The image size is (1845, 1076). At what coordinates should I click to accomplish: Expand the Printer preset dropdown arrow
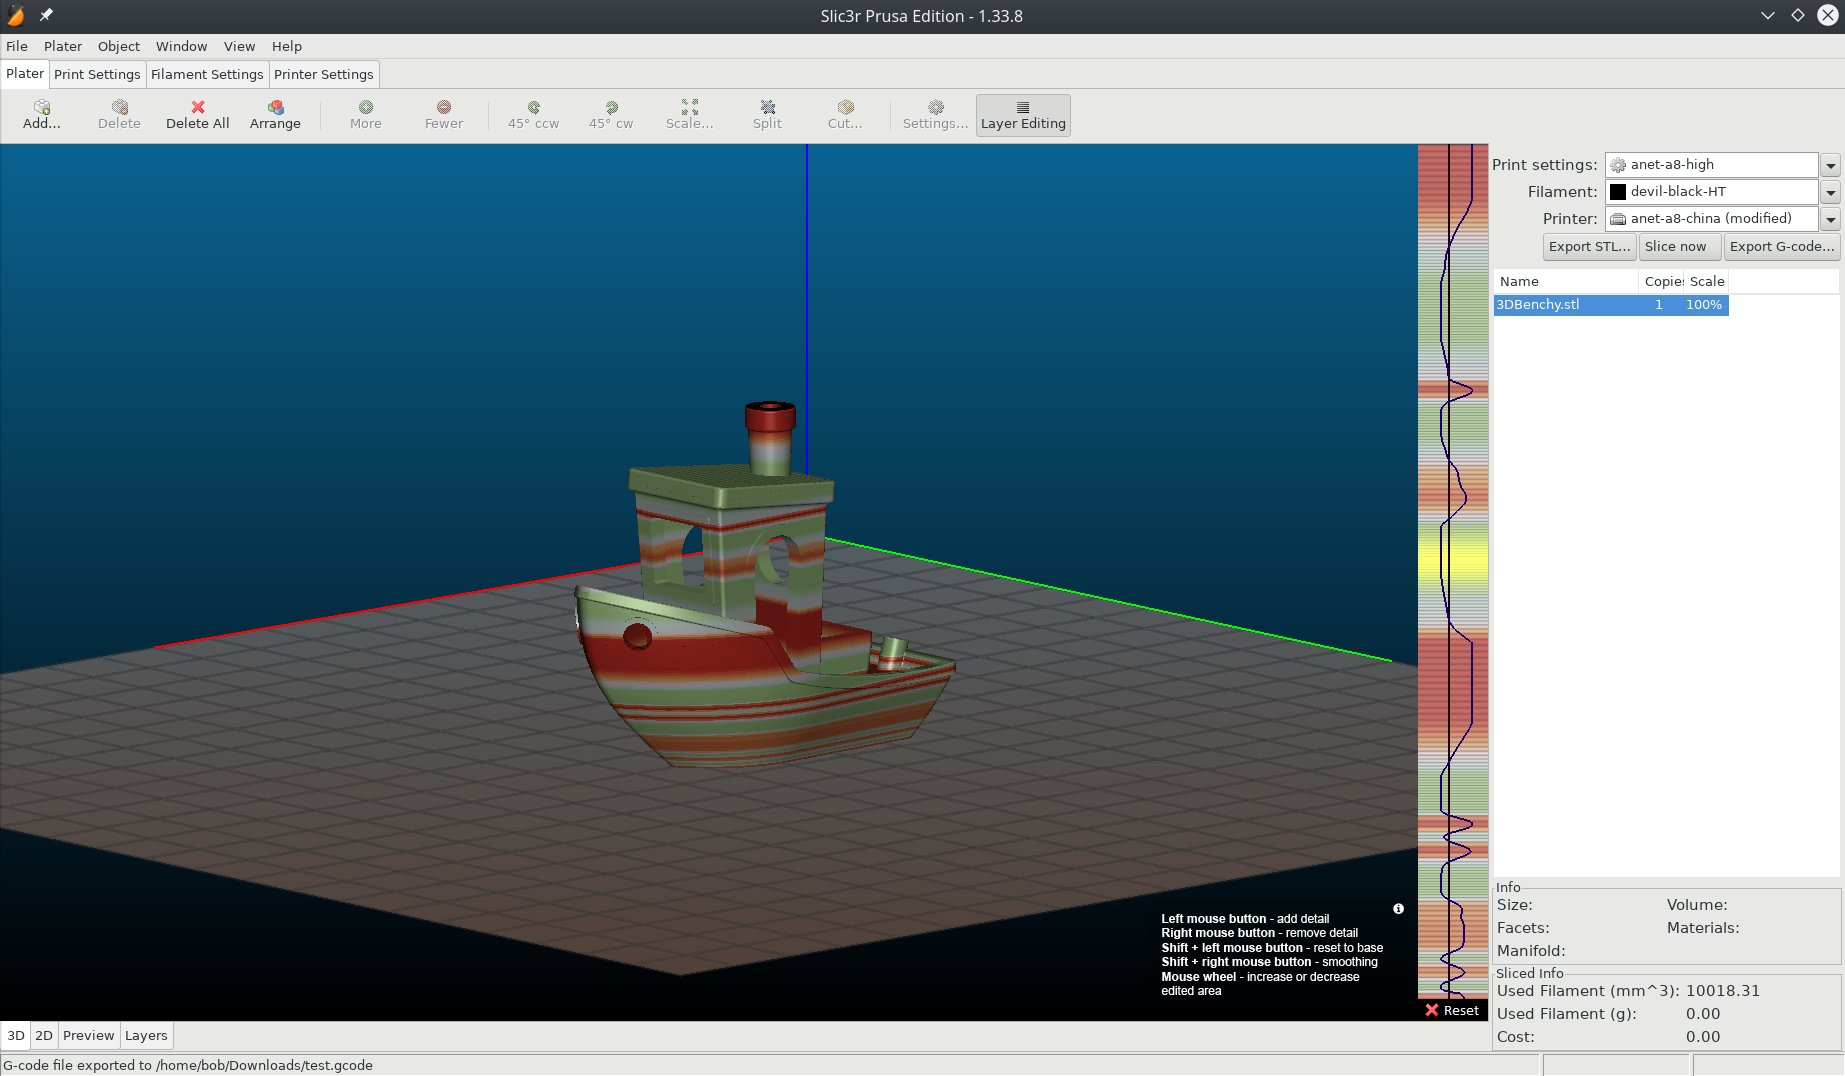[1830, 220]
